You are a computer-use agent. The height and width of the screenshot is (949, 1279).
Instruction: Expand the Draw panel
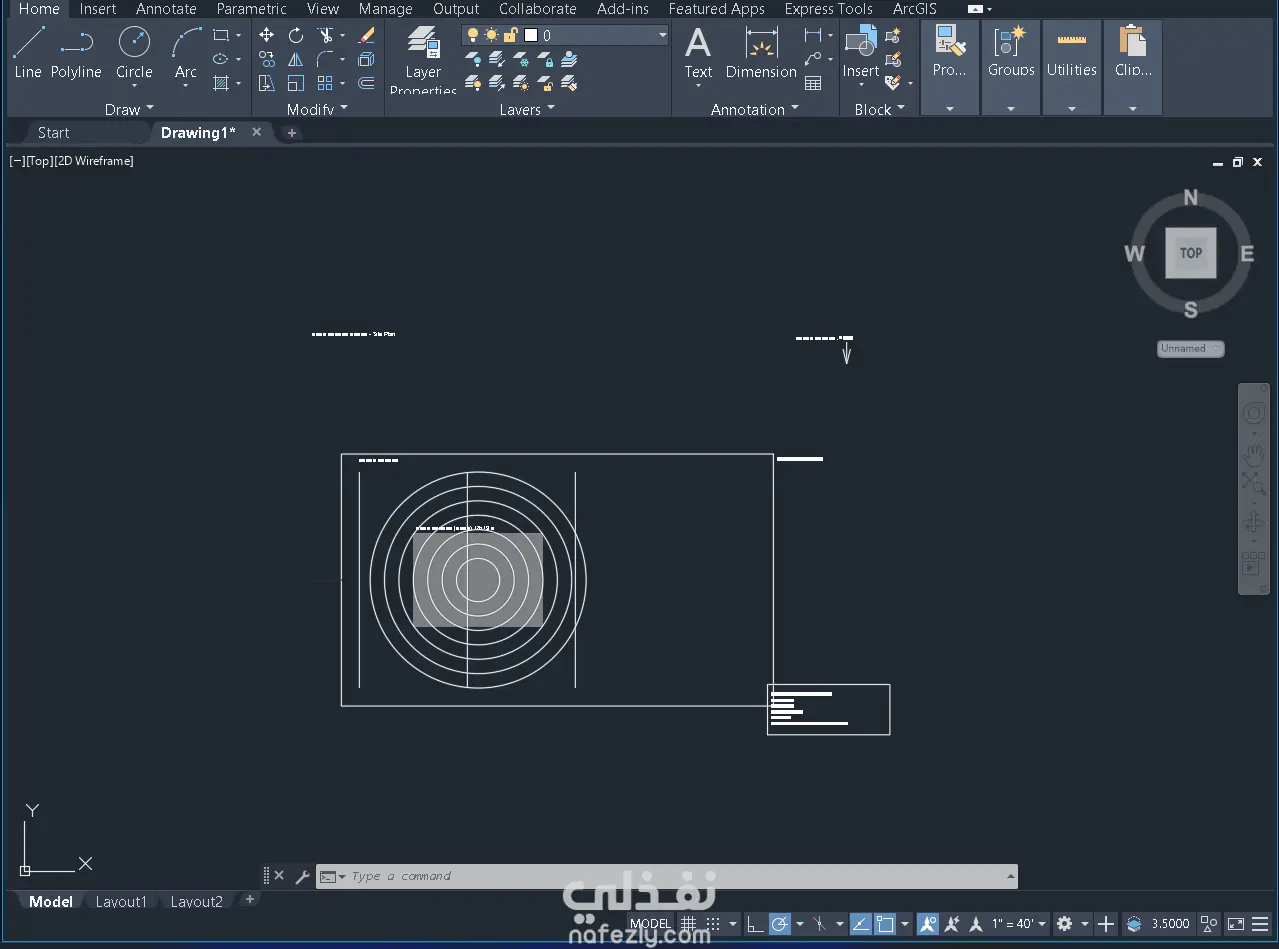tap(129, 109)
